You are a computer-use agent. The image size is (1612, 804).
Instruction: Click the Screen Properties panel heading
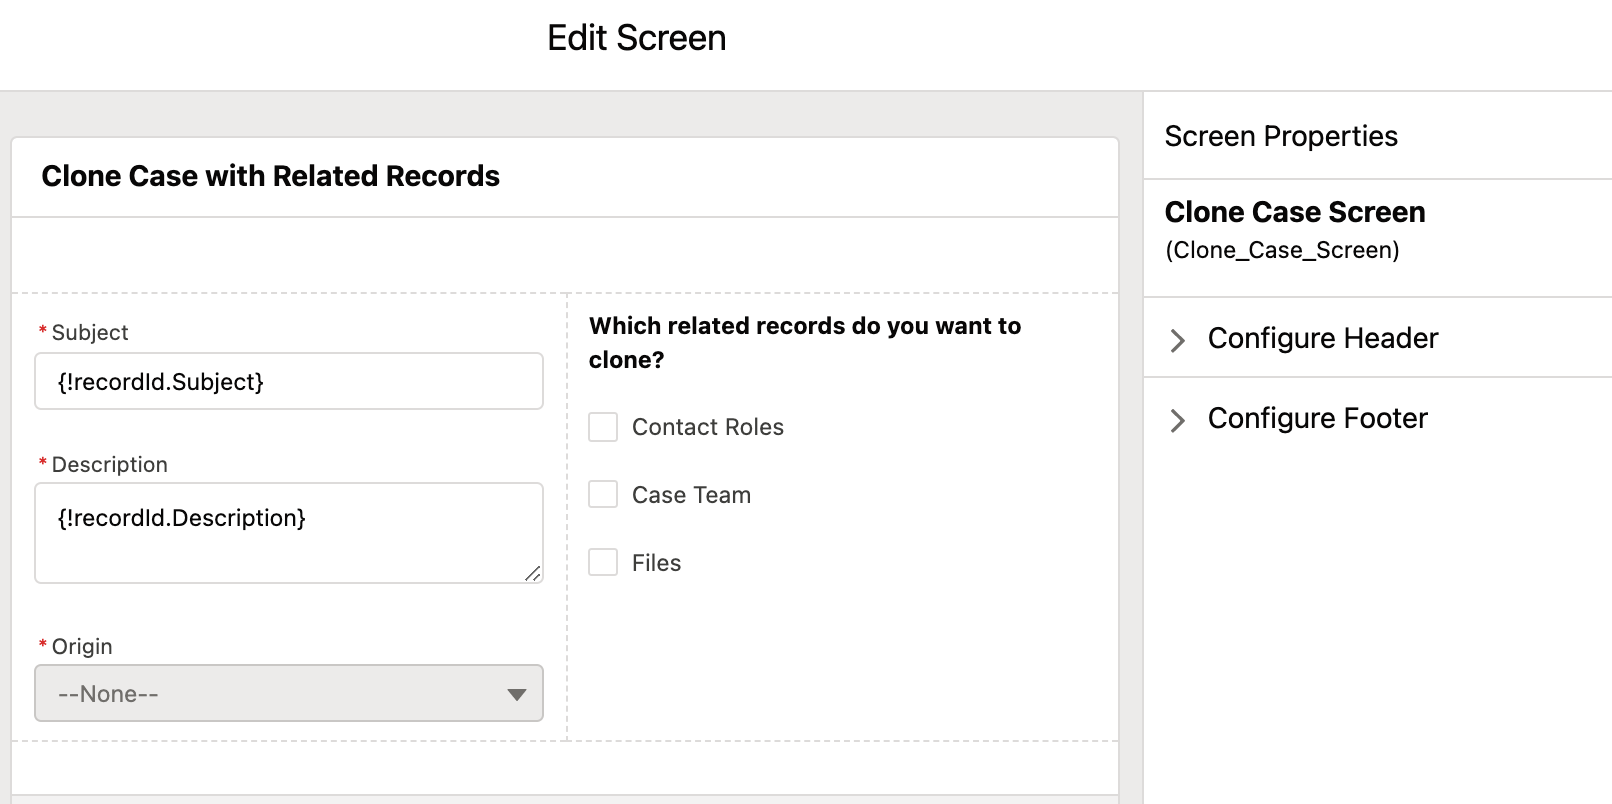coord(1281,136)
